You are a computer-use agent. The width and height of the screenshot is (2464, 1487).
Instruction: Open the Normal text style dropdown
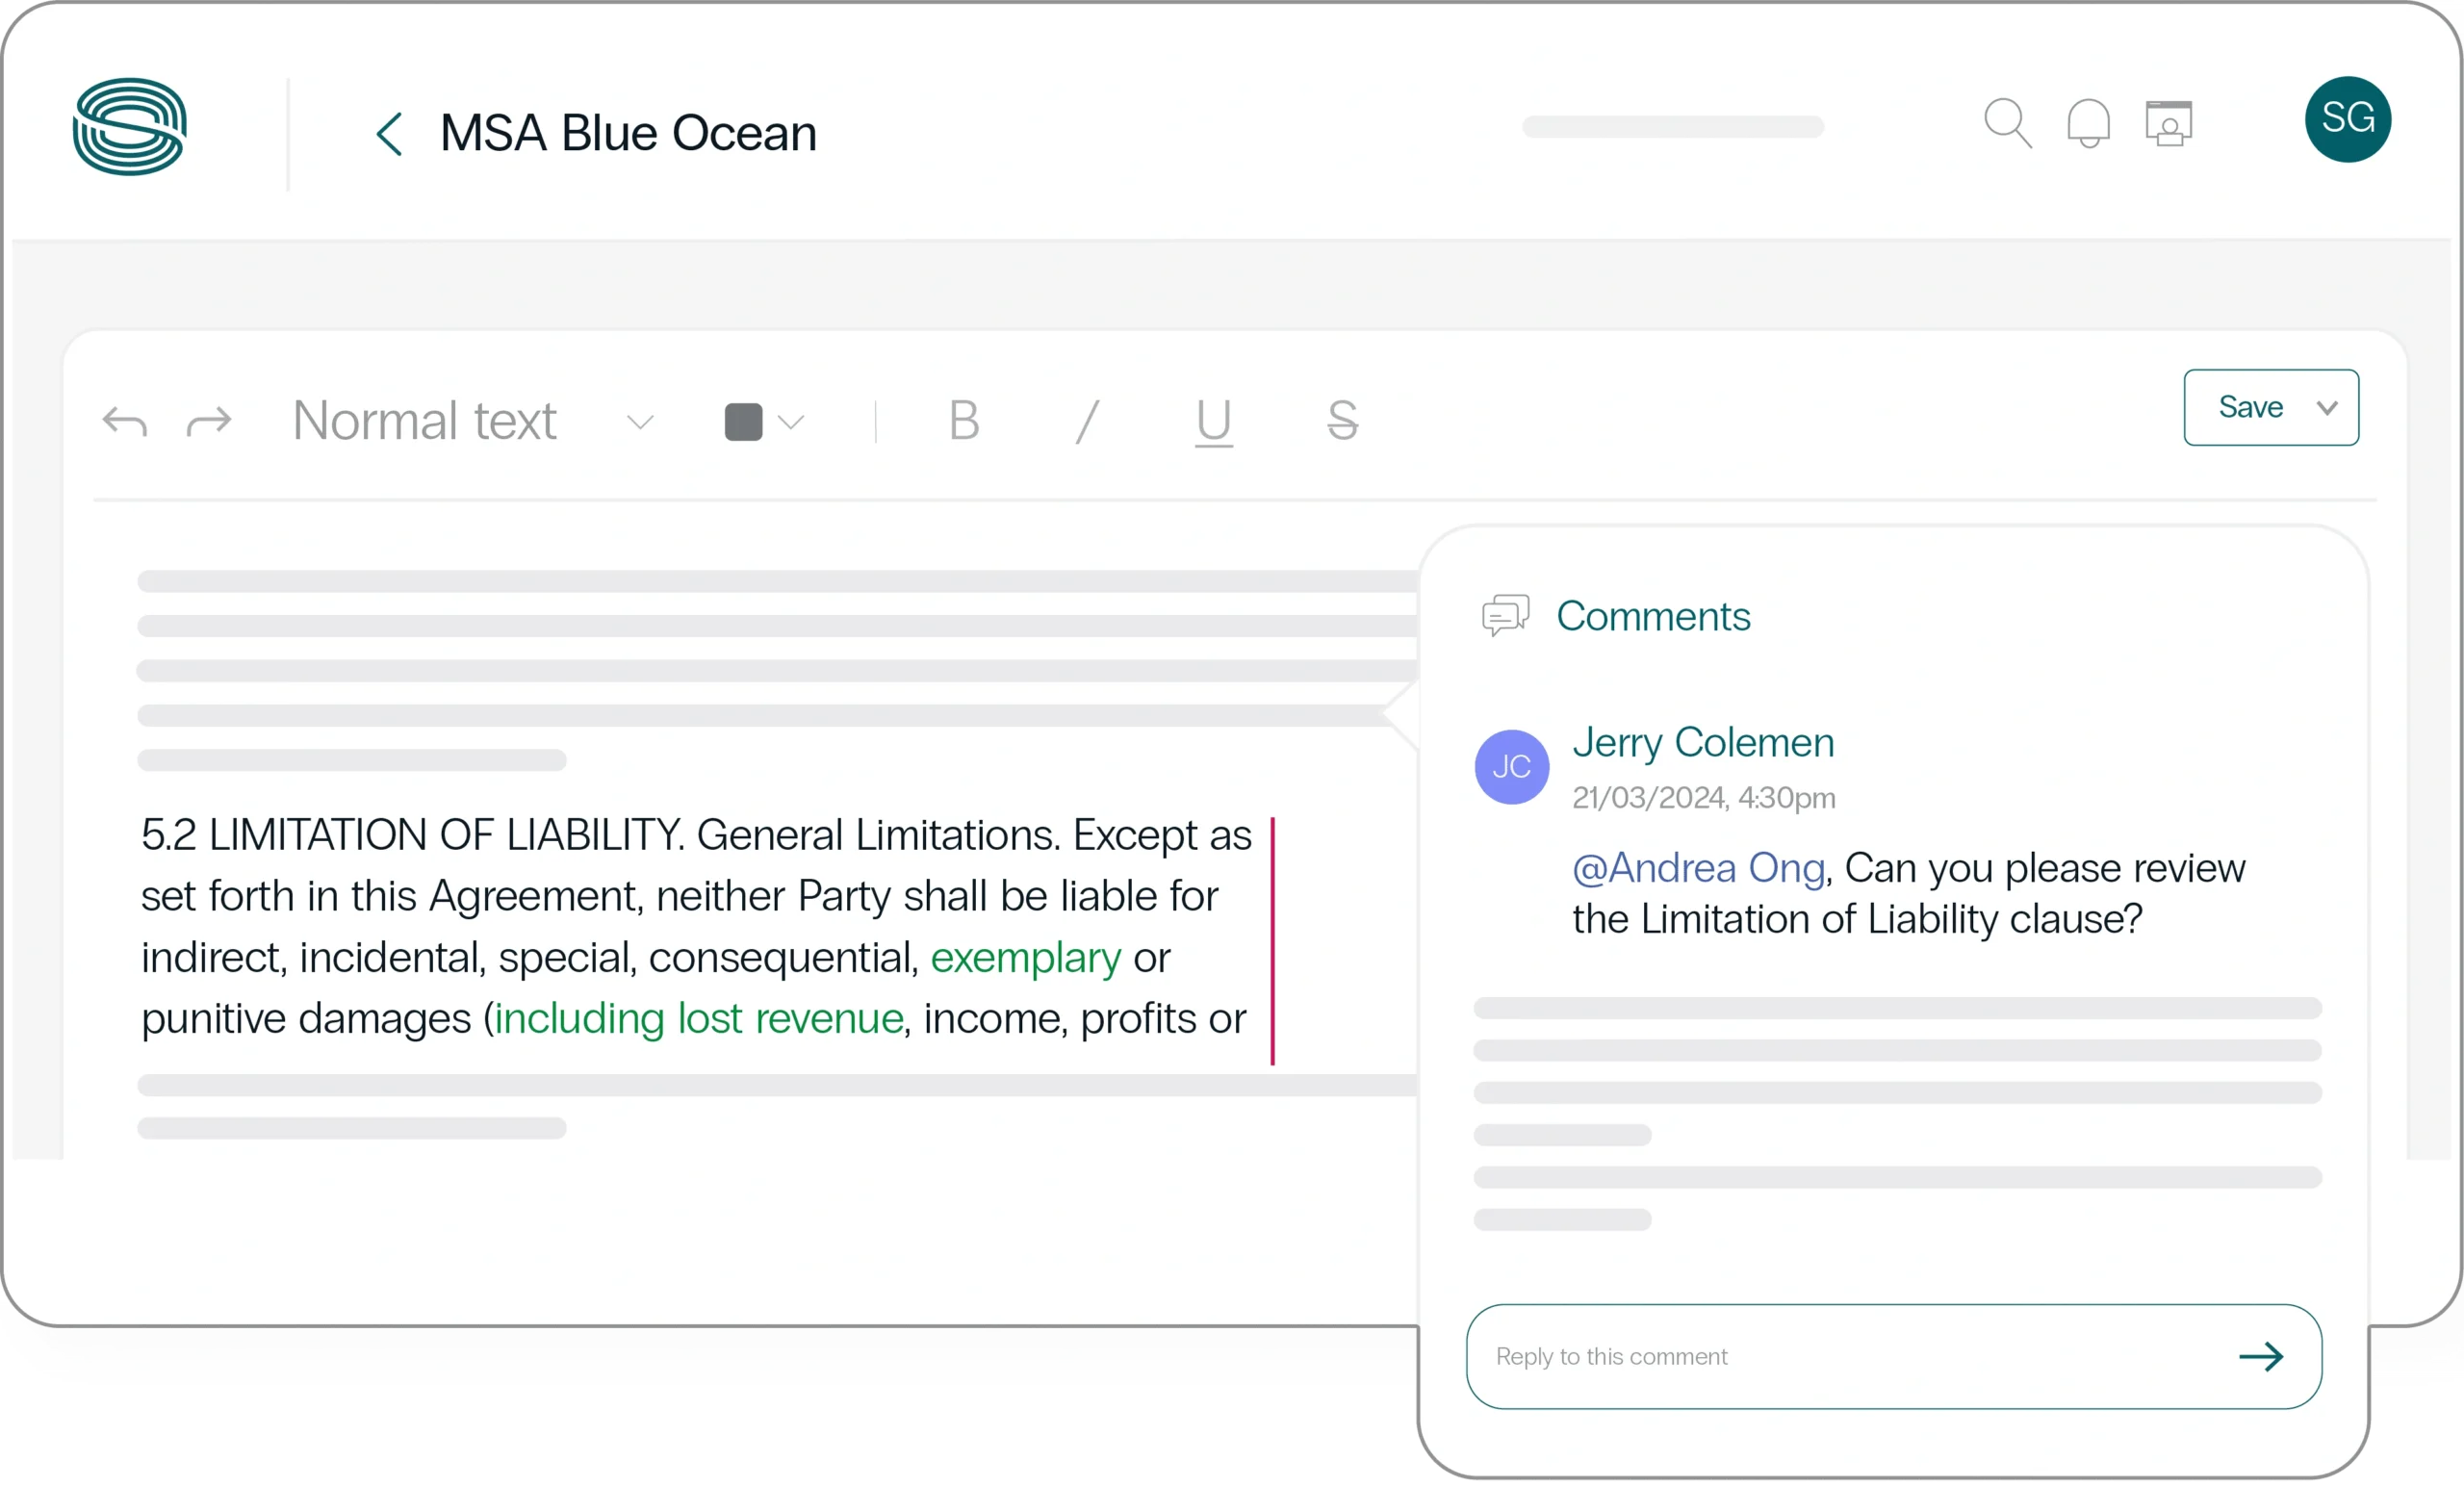pos(474,421)
